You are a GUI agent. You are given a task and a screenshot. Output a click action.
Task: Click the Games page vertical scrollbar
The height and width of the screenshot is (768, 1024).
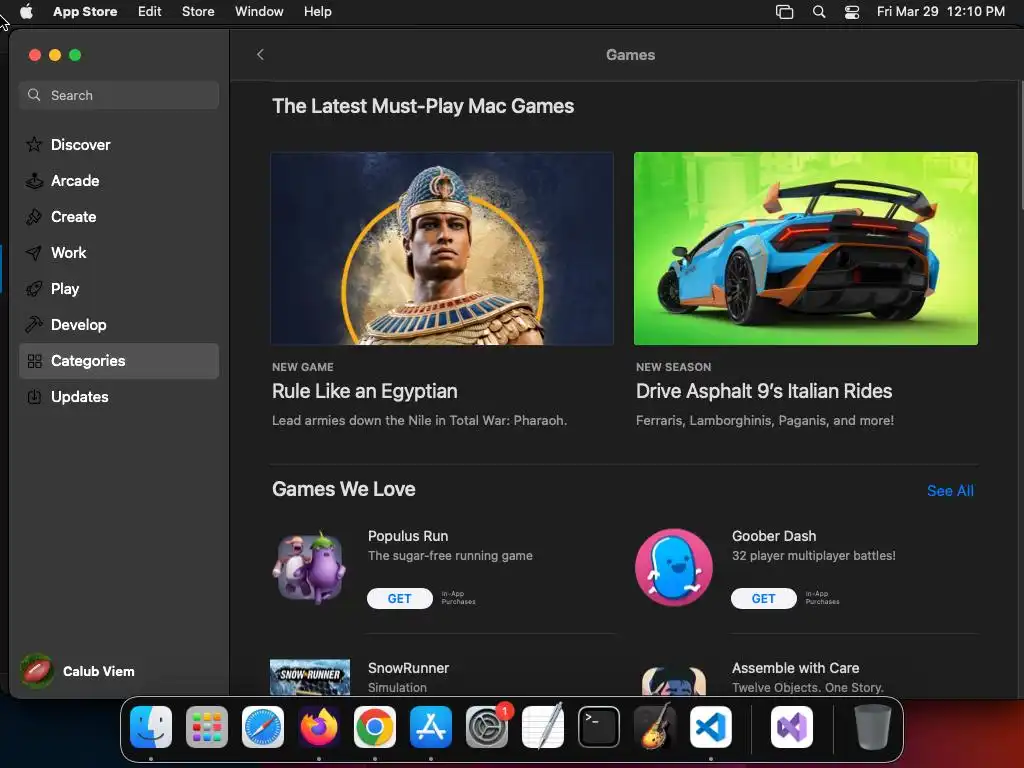[1021, 144]
